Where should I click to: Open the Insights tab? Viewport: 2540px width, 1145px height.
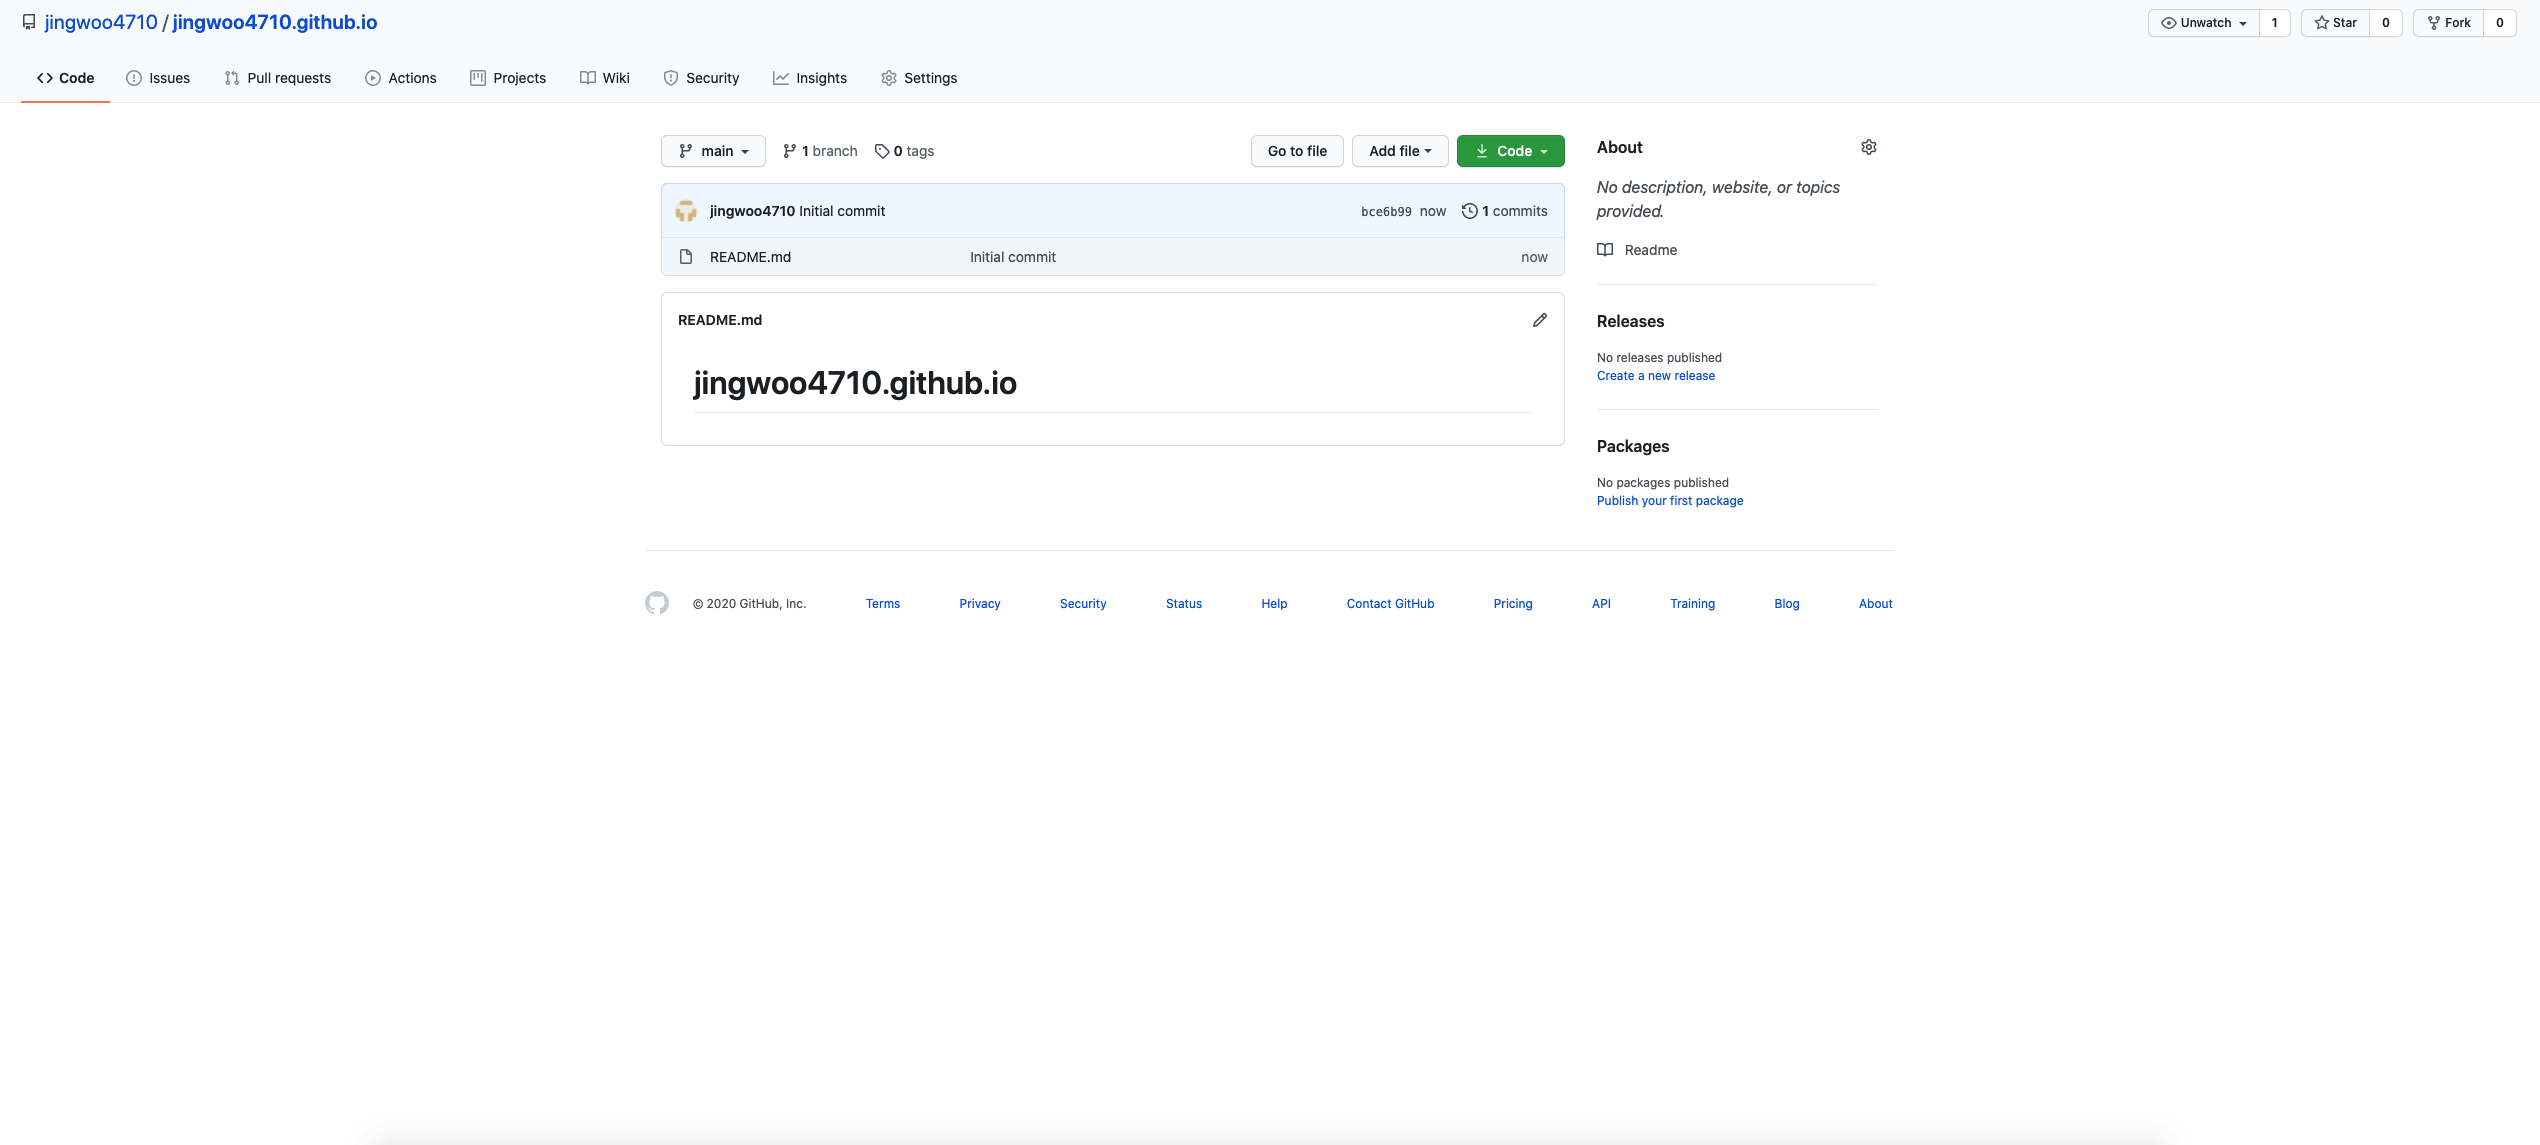click(810, 78)
